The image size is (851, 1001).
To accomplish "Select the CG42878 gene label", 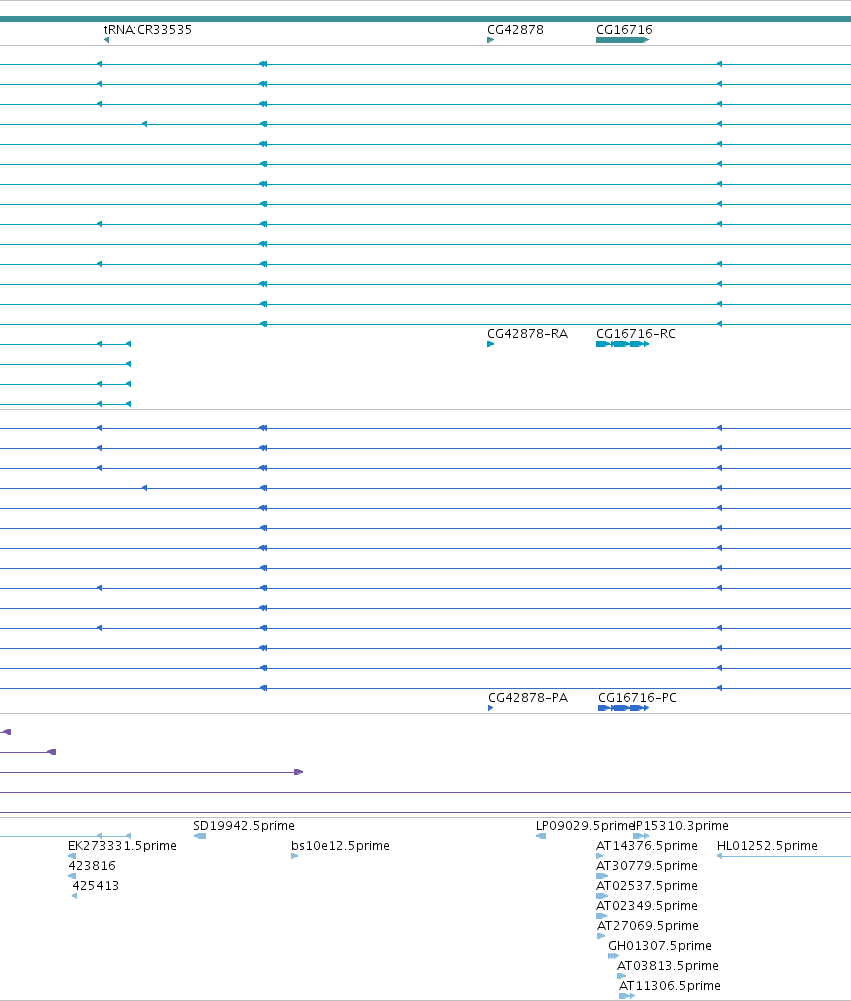I will pos(515,29).
